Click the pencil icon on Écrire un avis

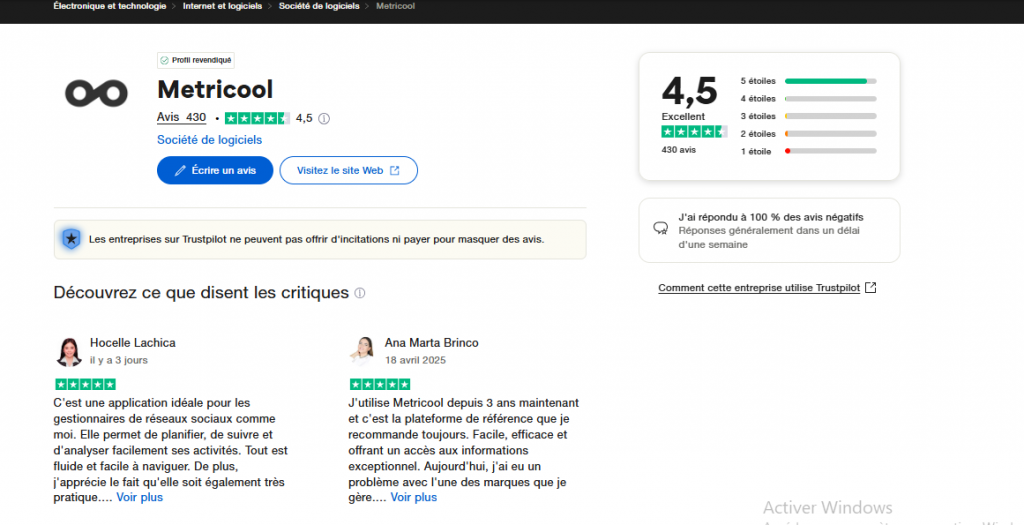coord(181,170)
